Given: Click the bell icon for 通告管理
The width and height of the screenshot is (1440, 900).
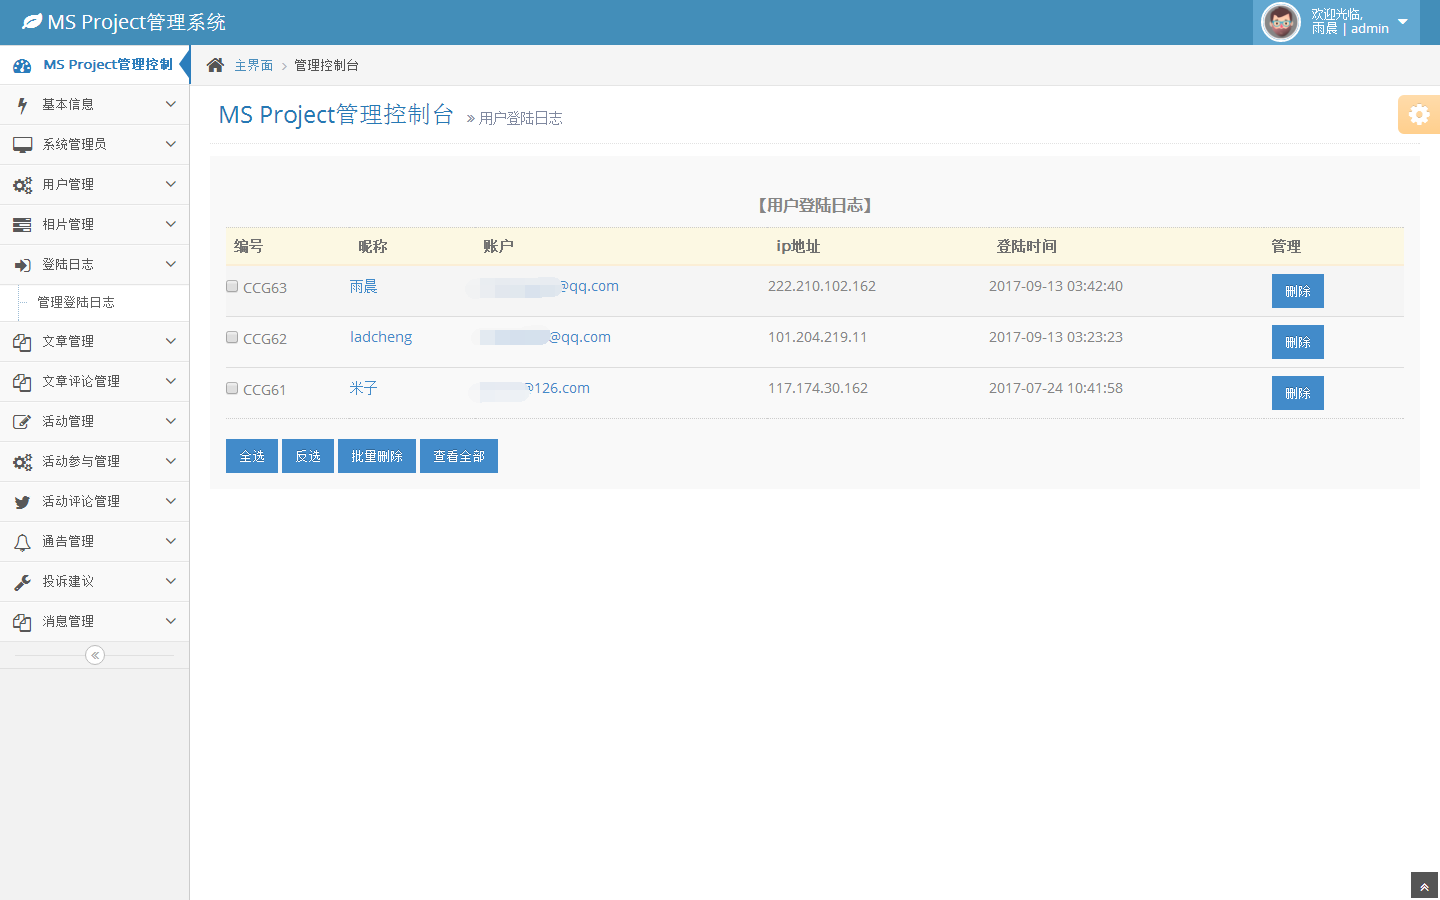Looking at the screenshot, I should coord(22,542).
